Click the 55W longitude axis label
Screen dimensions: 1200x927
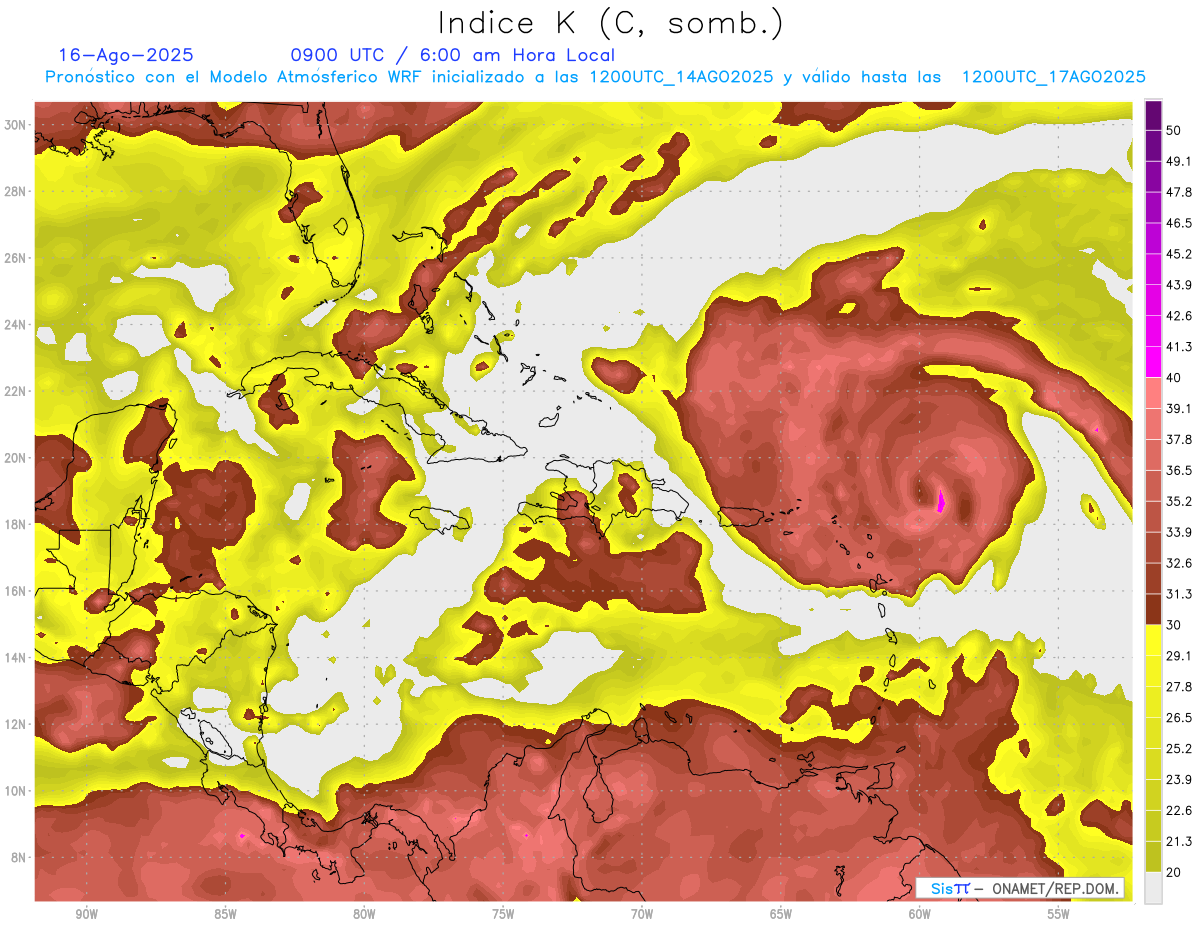1059,915
